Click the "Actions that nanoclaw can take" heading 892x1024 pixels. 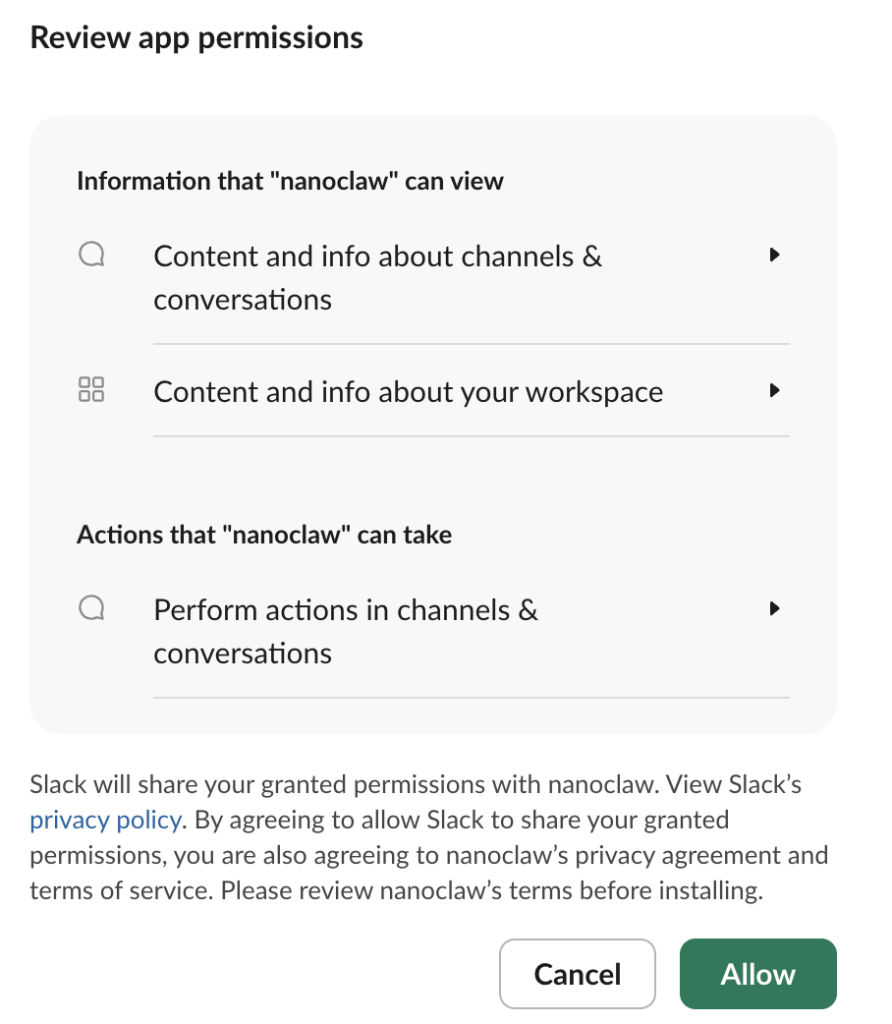point(264,535)
